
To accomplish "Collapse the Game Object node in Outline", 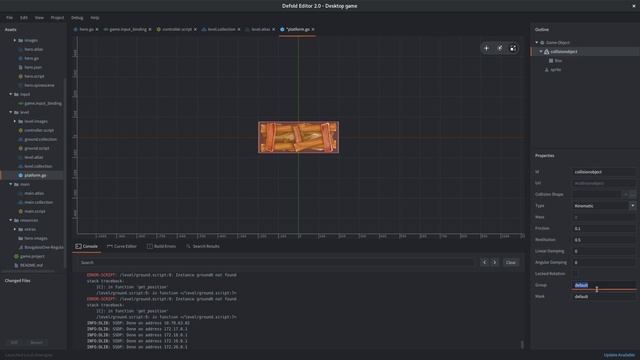I will (x=537, y=43).
